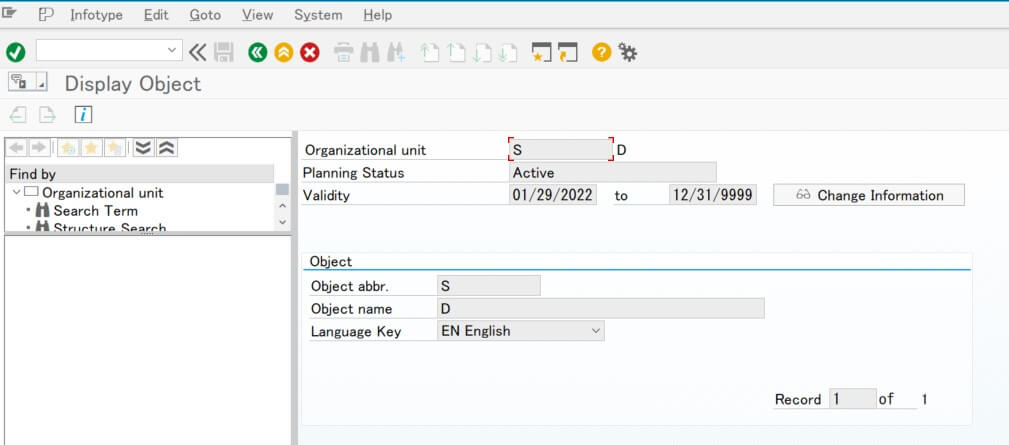The height and width of the screenshot is (445, 1009).
Task: Click the icon left of Infotype menu
Action: pos(46,15)
